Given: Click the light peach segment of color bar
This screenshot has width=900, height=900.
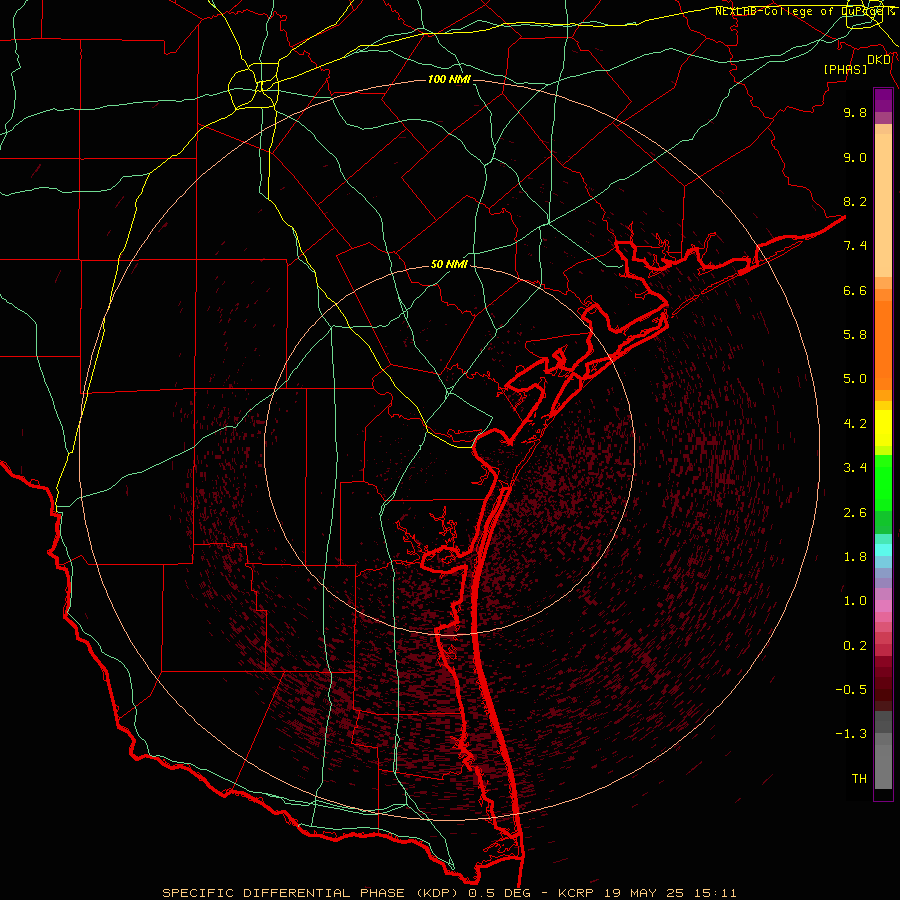Looking at the screenshot, I should click(883, 205).
